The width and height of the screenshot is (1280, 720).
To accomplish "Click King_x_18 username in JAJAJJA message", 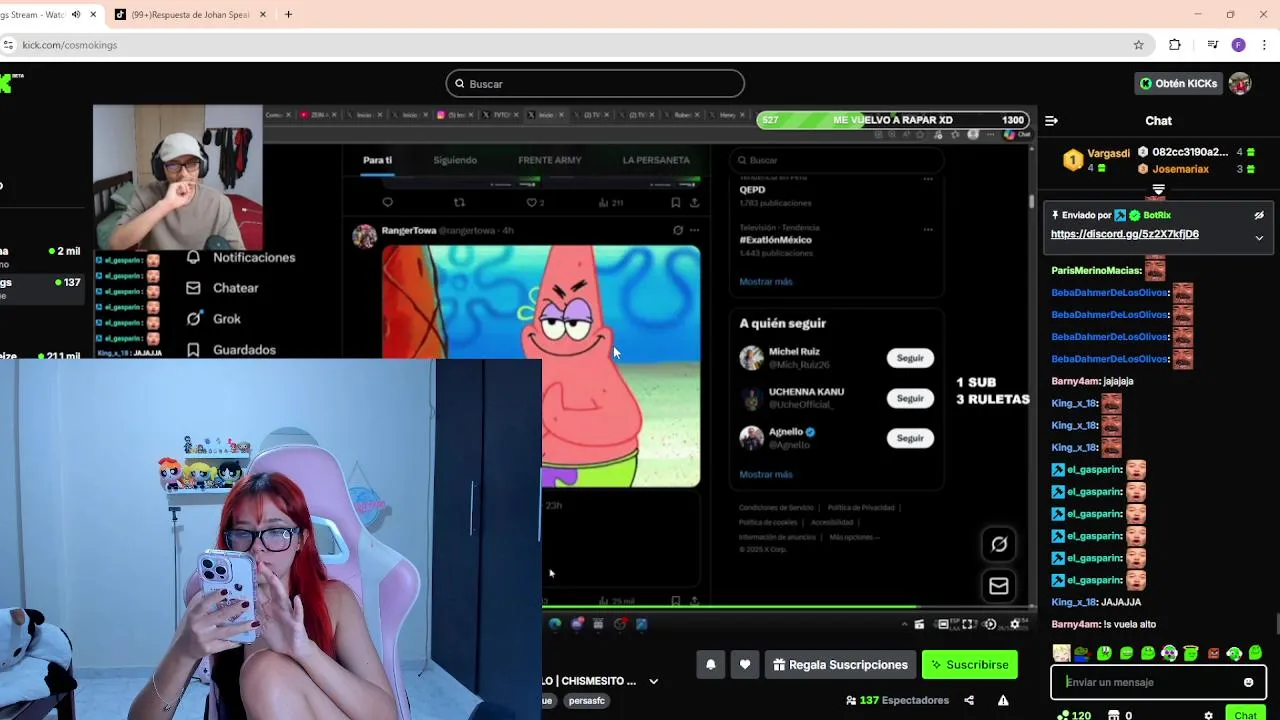I will (x=1074, y=602).
